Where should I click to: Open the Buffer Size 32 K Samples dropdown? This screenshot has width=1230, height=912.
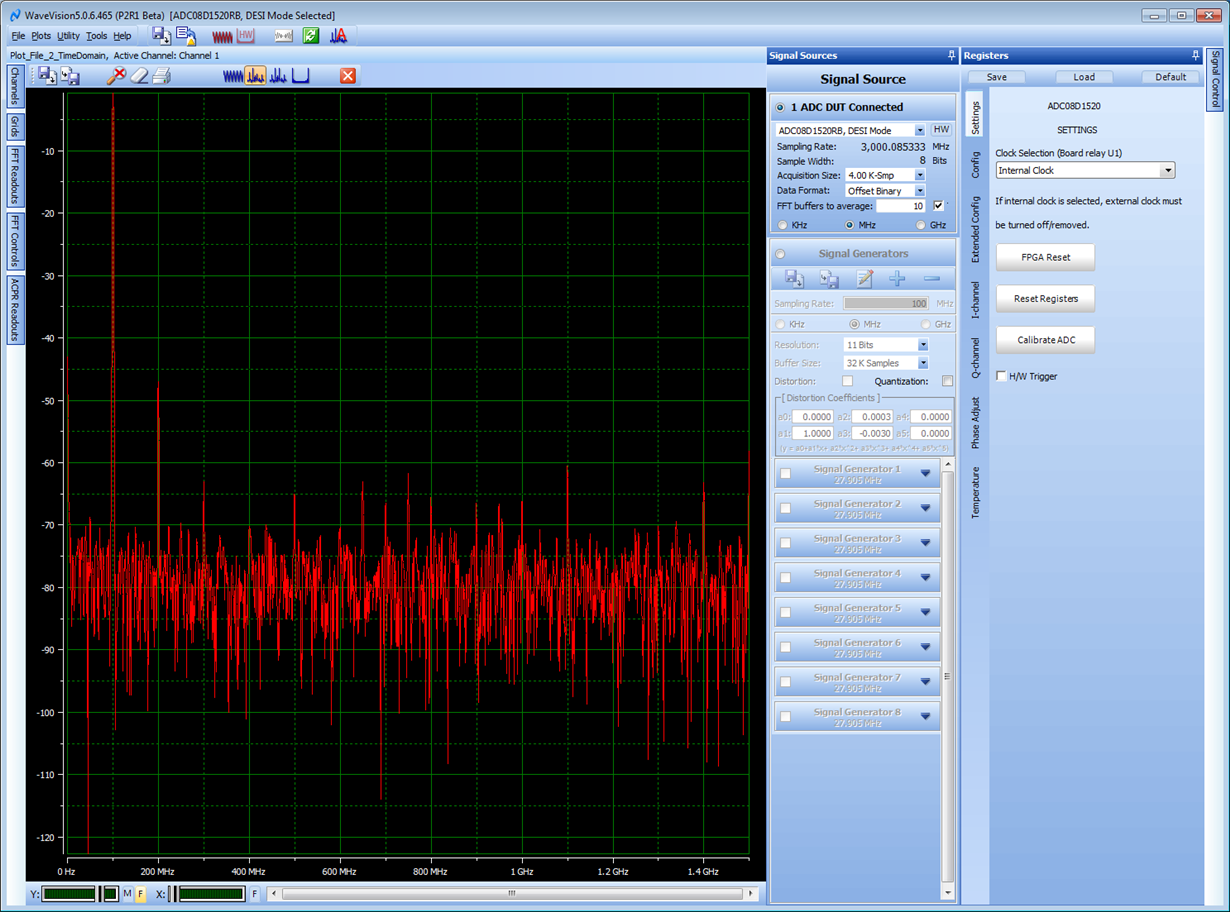(922, 363)
